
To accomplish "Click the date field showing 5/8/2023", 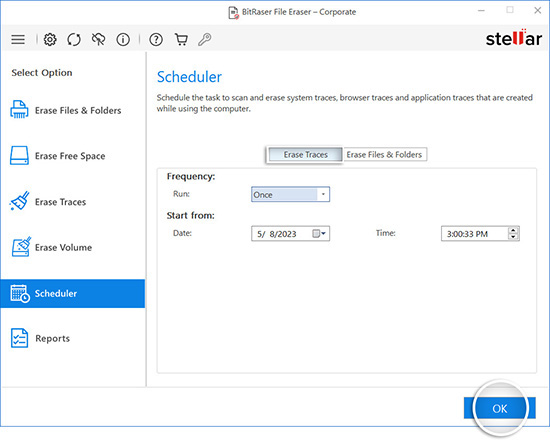I will 290,234.
